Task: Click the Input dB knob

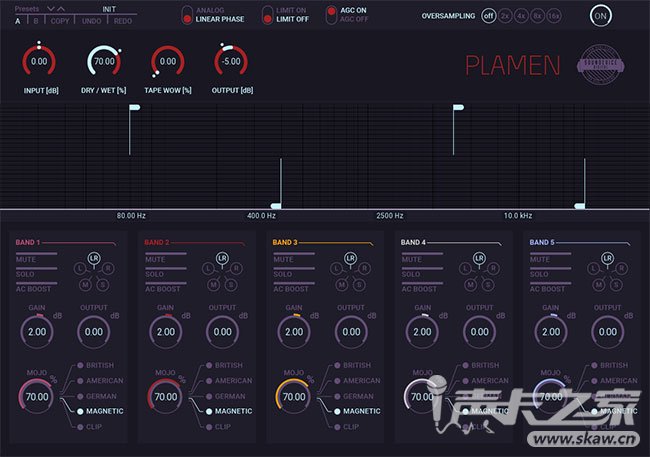Action: pos(39,61)
